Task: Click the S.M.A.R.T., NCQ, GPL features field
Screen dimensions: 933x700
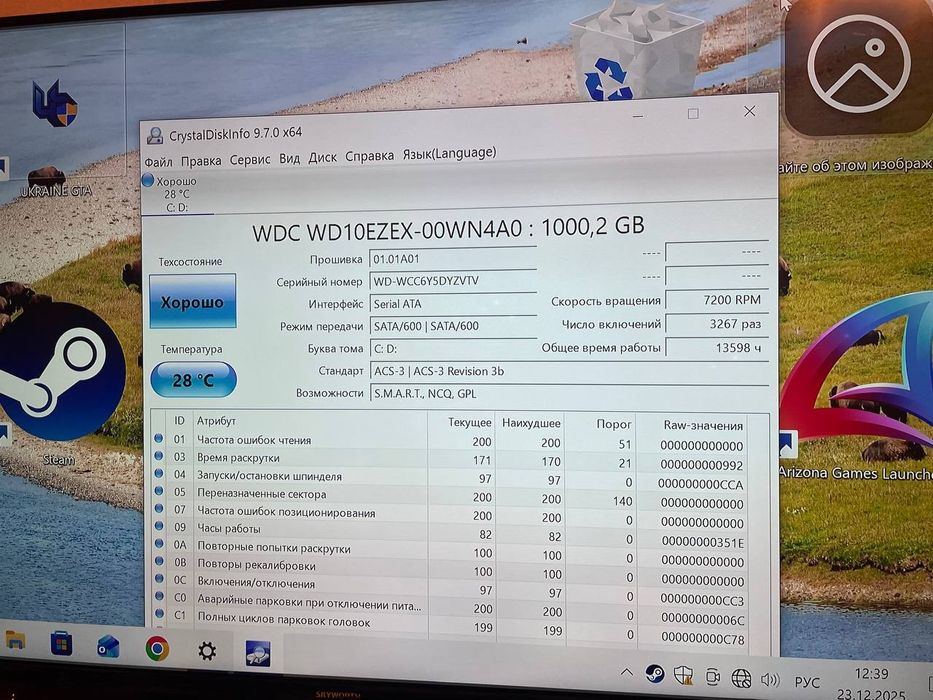Action: click(x=569, y=393)
